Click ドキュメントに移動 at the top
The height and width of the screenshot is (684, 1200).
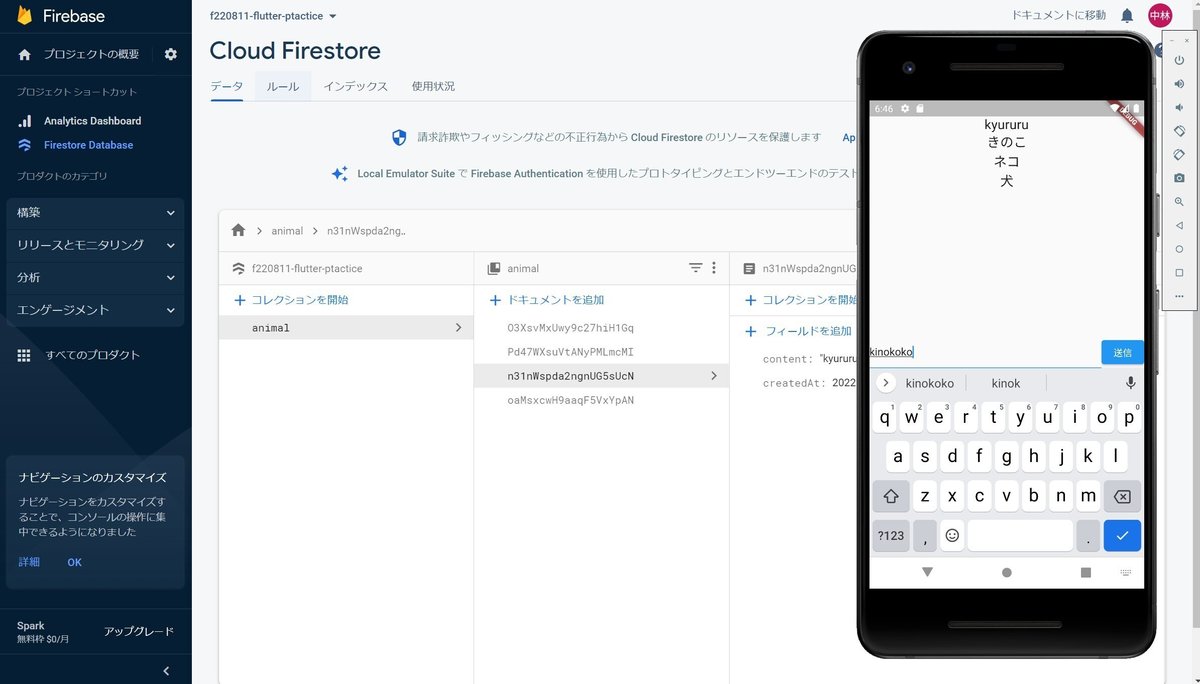[x=1059, y=16]
